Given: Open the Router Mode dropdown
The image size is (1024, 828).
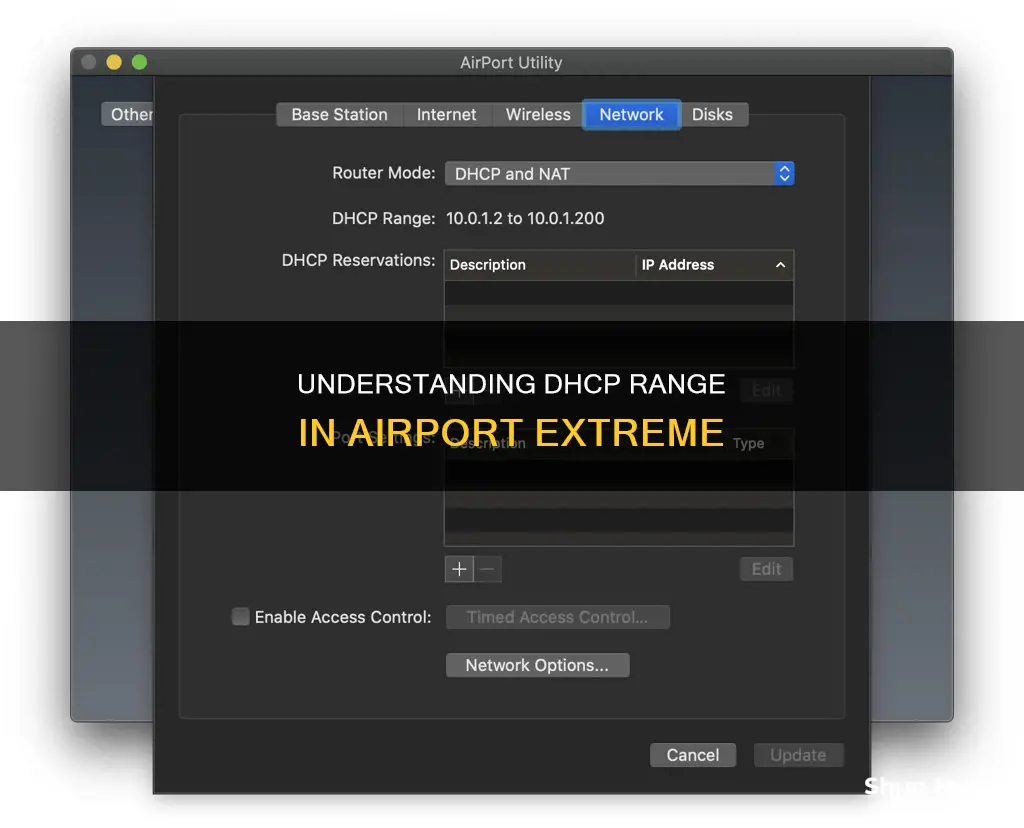Looking at the screenshot, I should pos(619,174).
